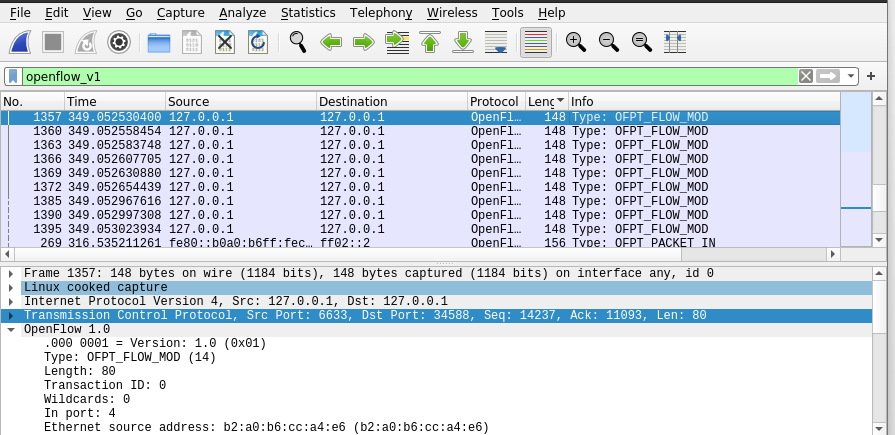Clear the display filter text
Viewport: 895px width, 435px height.
tap(806, 76)
